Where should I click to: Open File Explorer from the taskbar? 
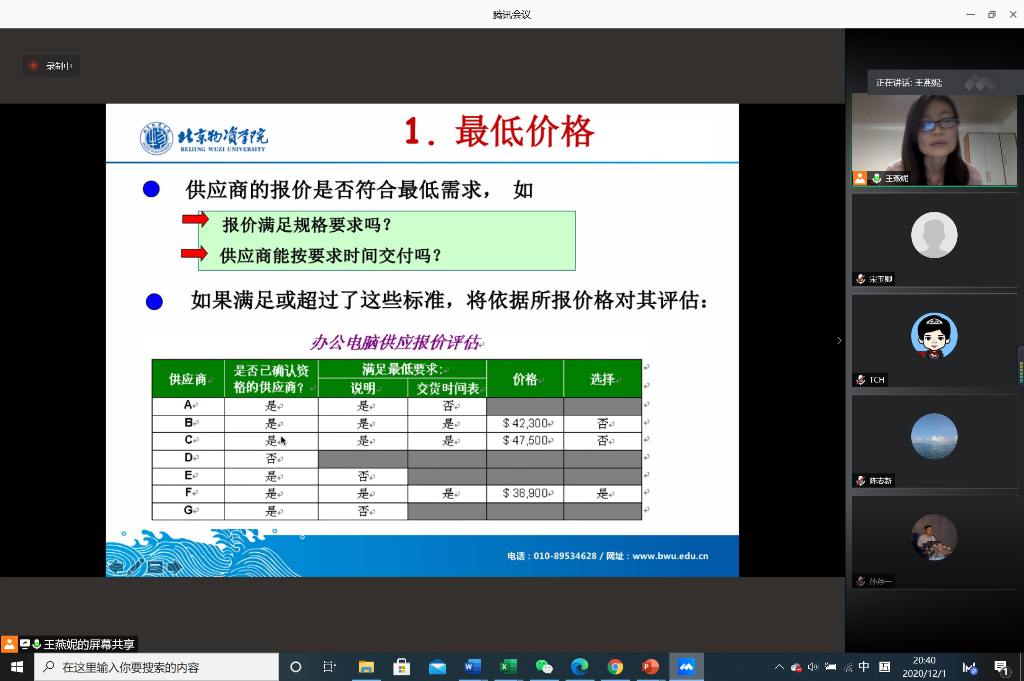[366, 667]
